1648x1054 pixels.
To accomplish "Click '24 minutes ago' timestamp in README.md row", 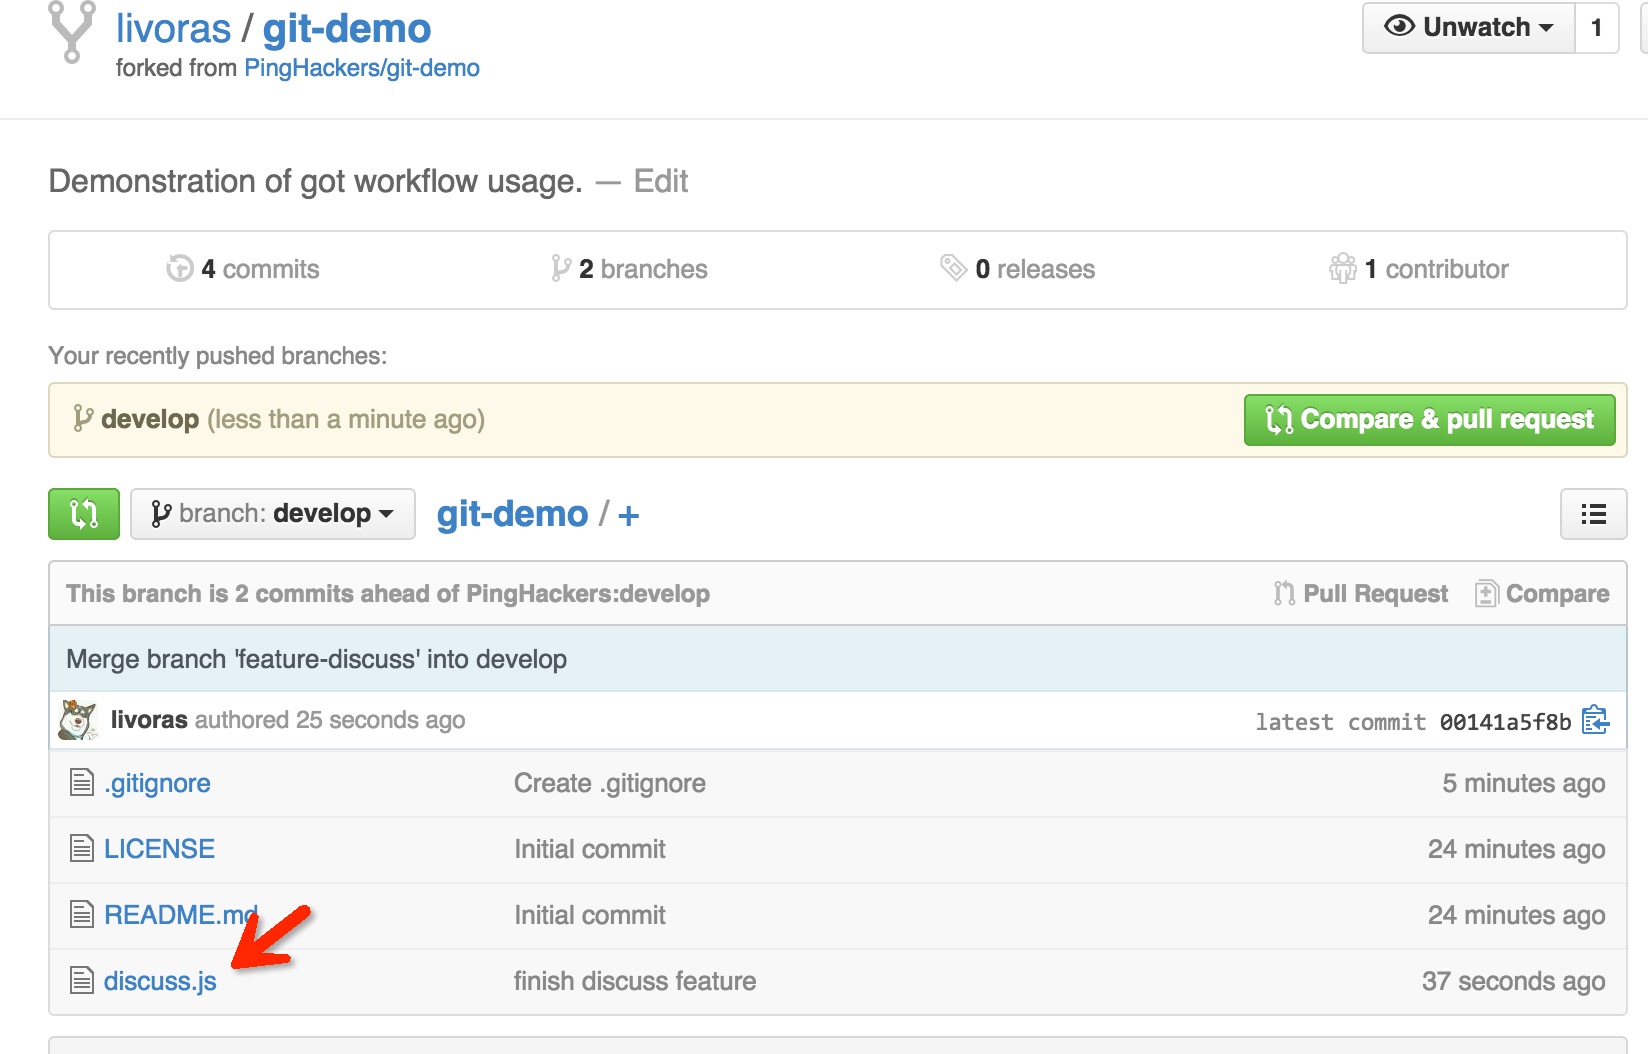I will (1517, 915).
